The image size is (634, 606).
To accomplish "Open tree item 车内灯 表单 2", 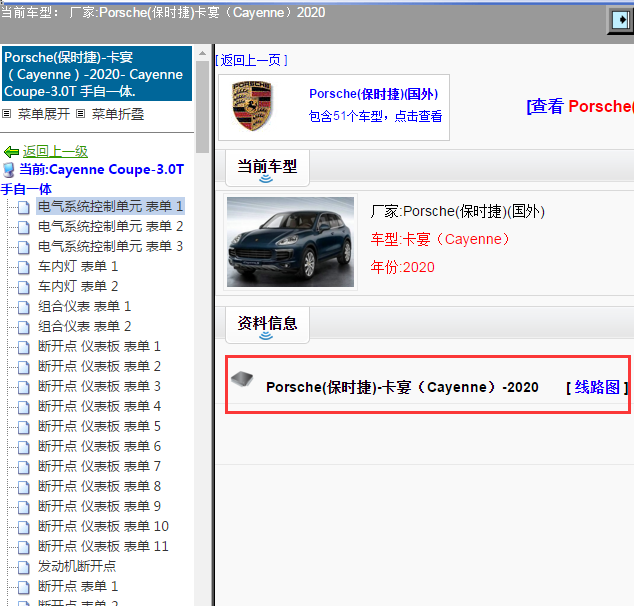I will pos(78,286).
